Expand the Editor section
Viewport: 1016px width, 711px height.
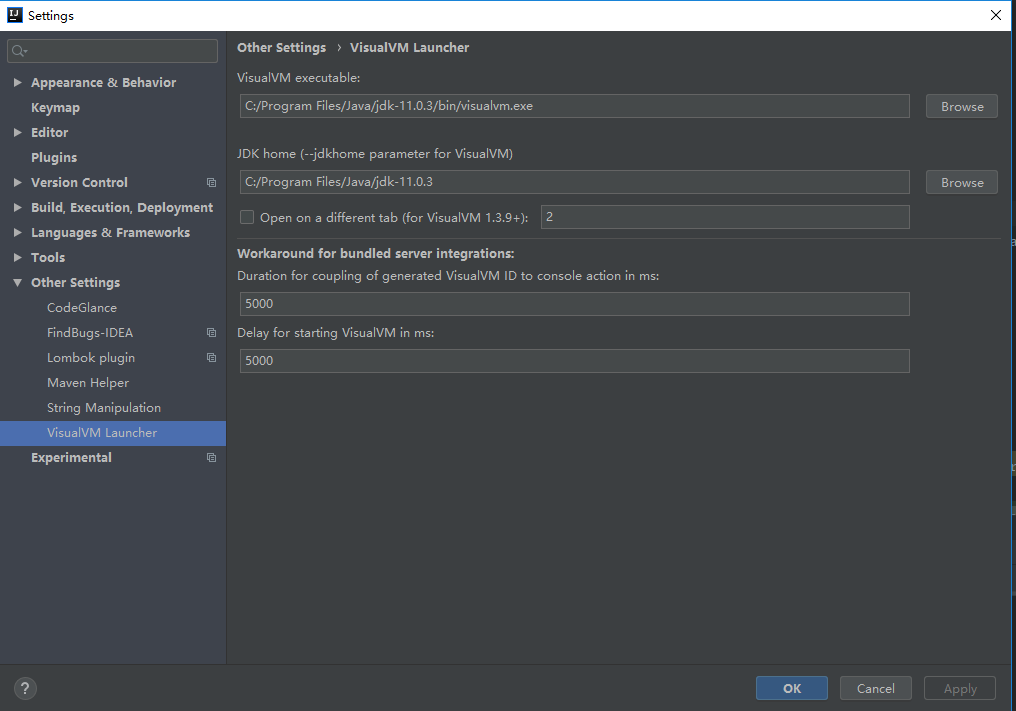pyautogui.click(x=17, y=132)
